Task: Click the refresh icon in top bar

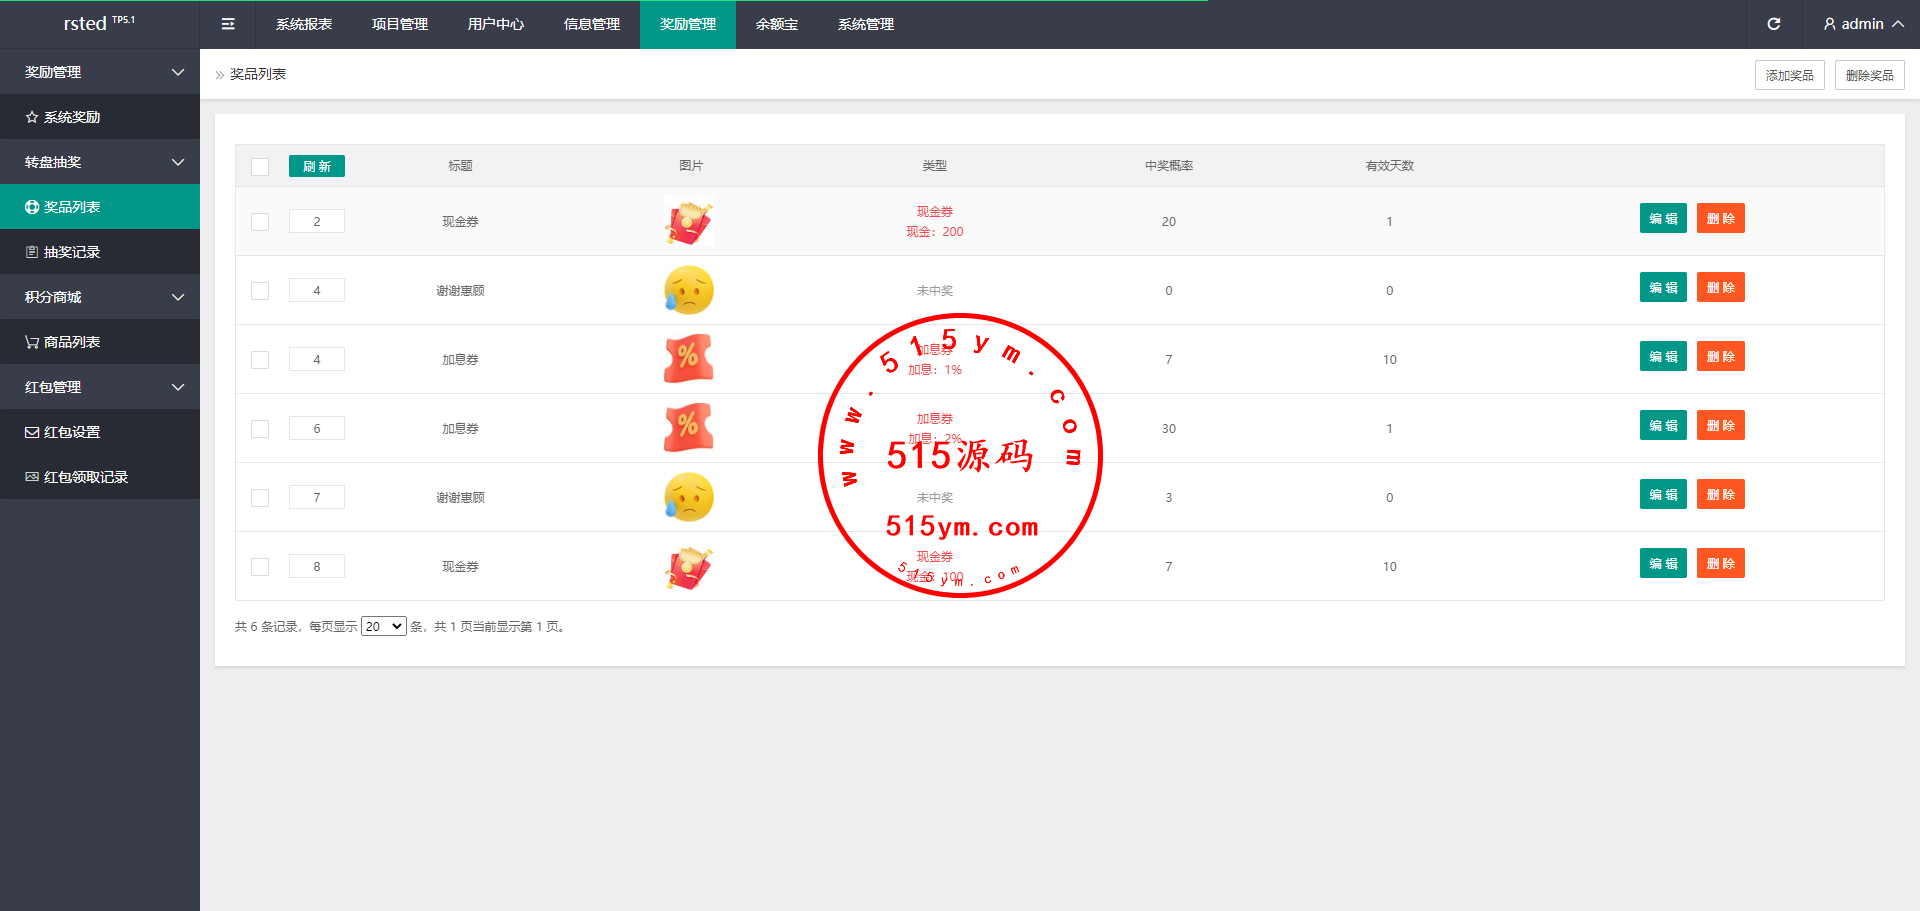Action: tap(1773, 24)
